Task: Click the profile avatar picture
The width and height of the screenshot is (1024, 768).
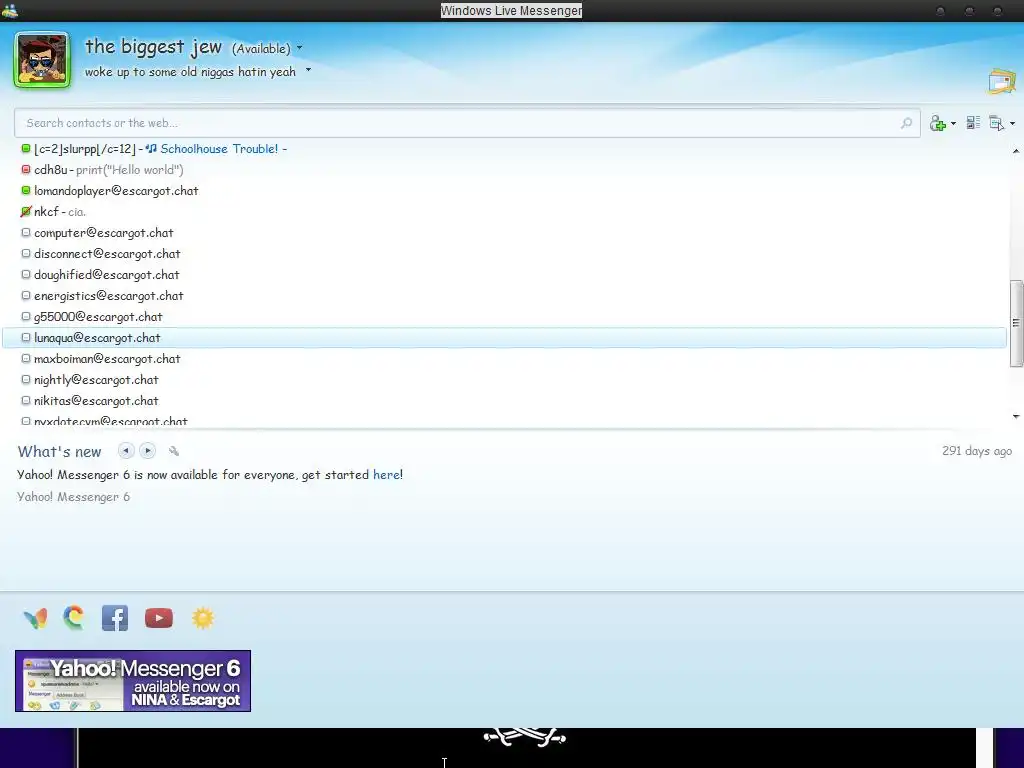Action: click(42, 59)
